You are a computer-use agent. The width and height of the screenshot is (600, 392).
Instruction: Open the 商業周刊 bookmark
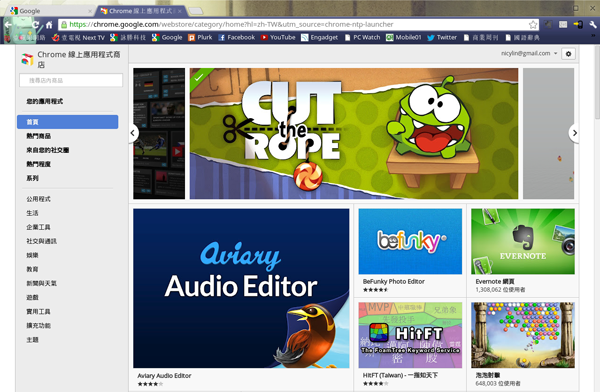pyautogui.click(x=481, y=38)
